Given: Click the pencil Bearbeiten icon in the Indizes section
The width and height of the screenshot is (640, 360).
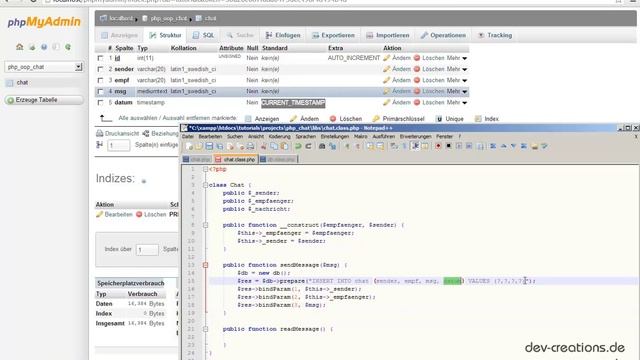Looking at the screenshot, I should [99, 214].
